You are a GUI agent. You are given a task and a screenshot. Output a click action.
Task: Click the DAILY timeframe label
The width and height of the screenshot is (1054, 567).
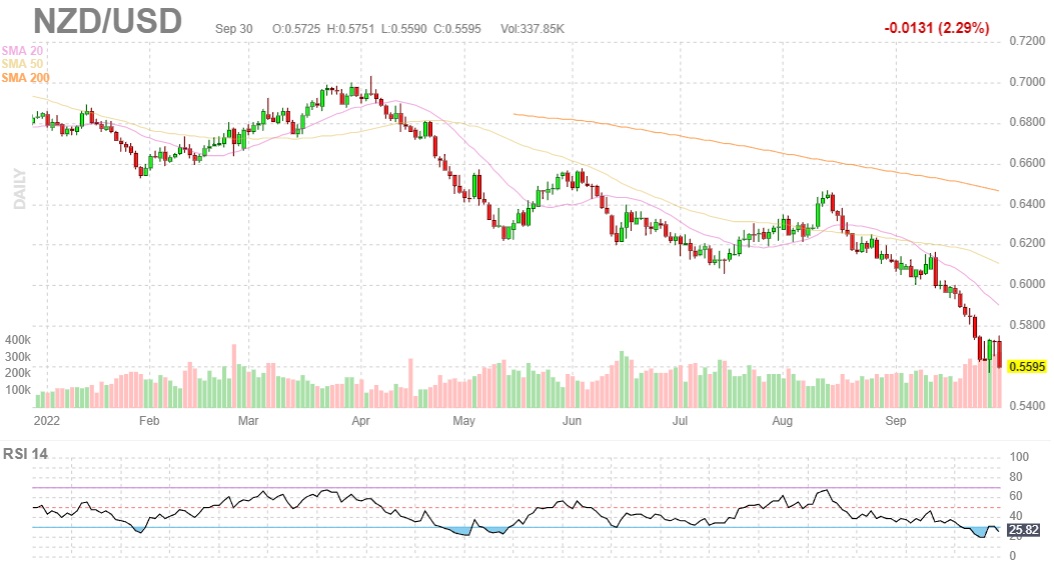click(x=19, y=189)
